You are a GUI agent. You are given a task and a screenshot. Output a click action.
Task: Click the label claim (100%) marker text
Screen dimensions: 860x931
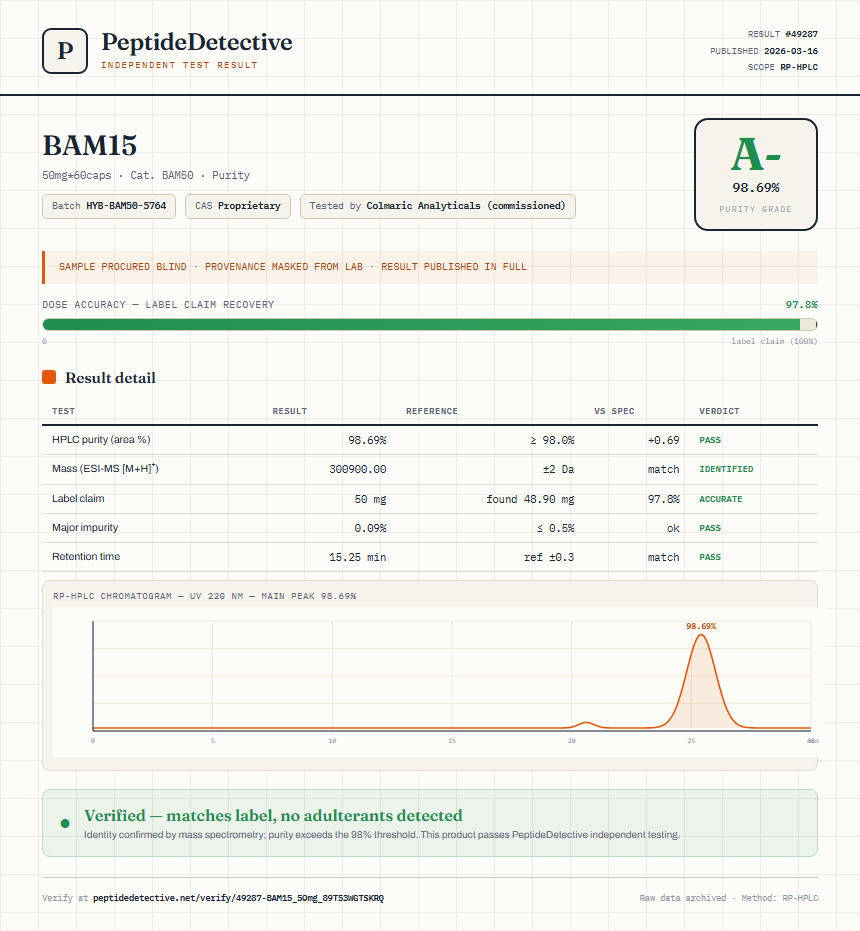pos(774,341)
